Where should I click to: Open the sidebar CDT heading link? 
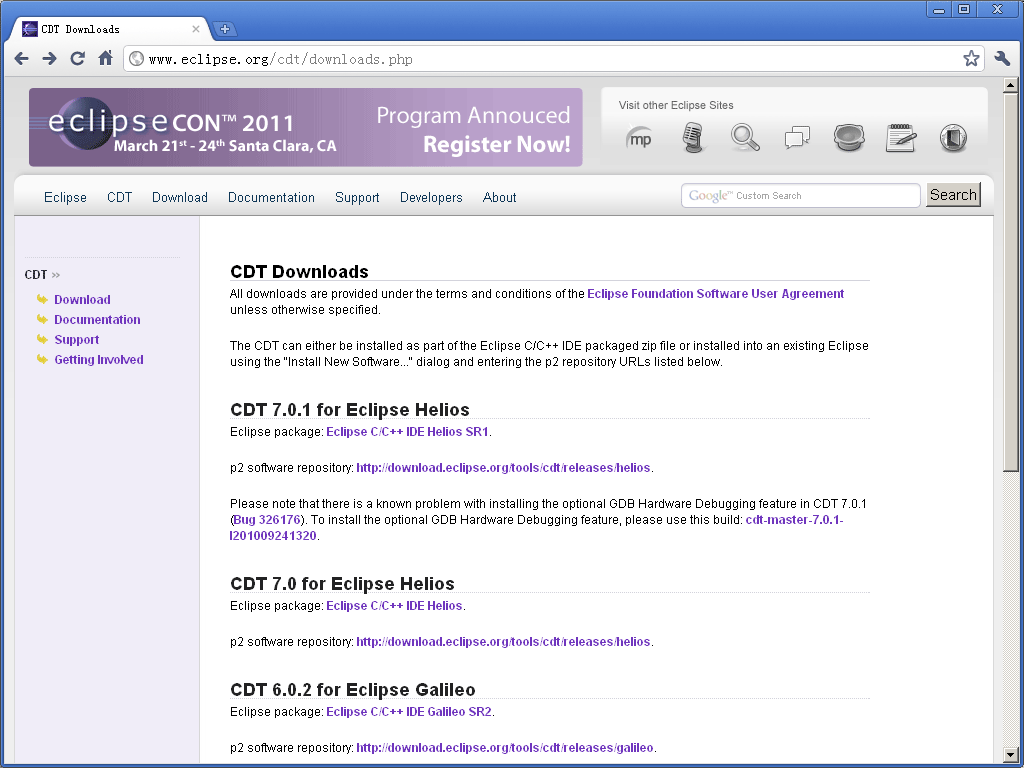click(36, 275)
